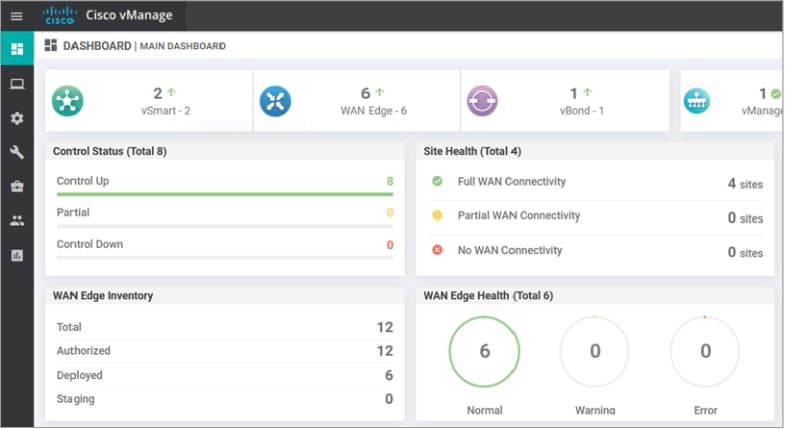Click the Cisco logo
This screenshot has width=785, height=429.
(59, 16)
